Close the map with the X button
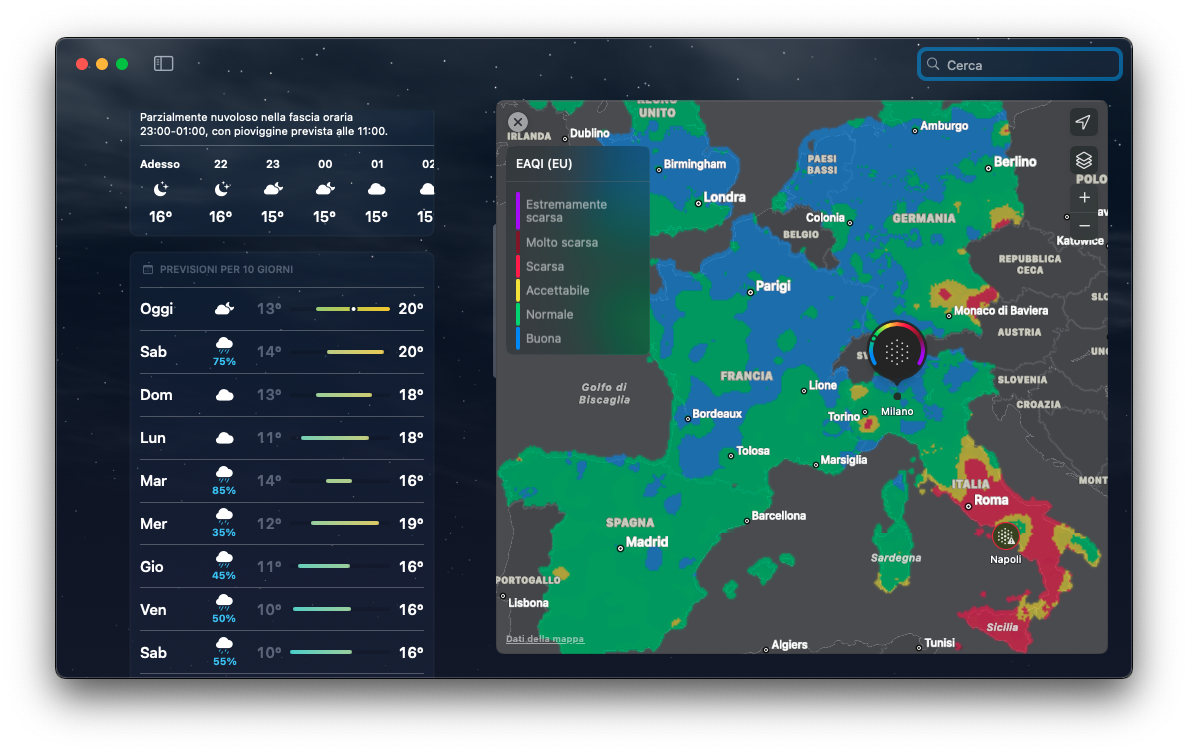 pyautogui.click(x=517, y=122)
